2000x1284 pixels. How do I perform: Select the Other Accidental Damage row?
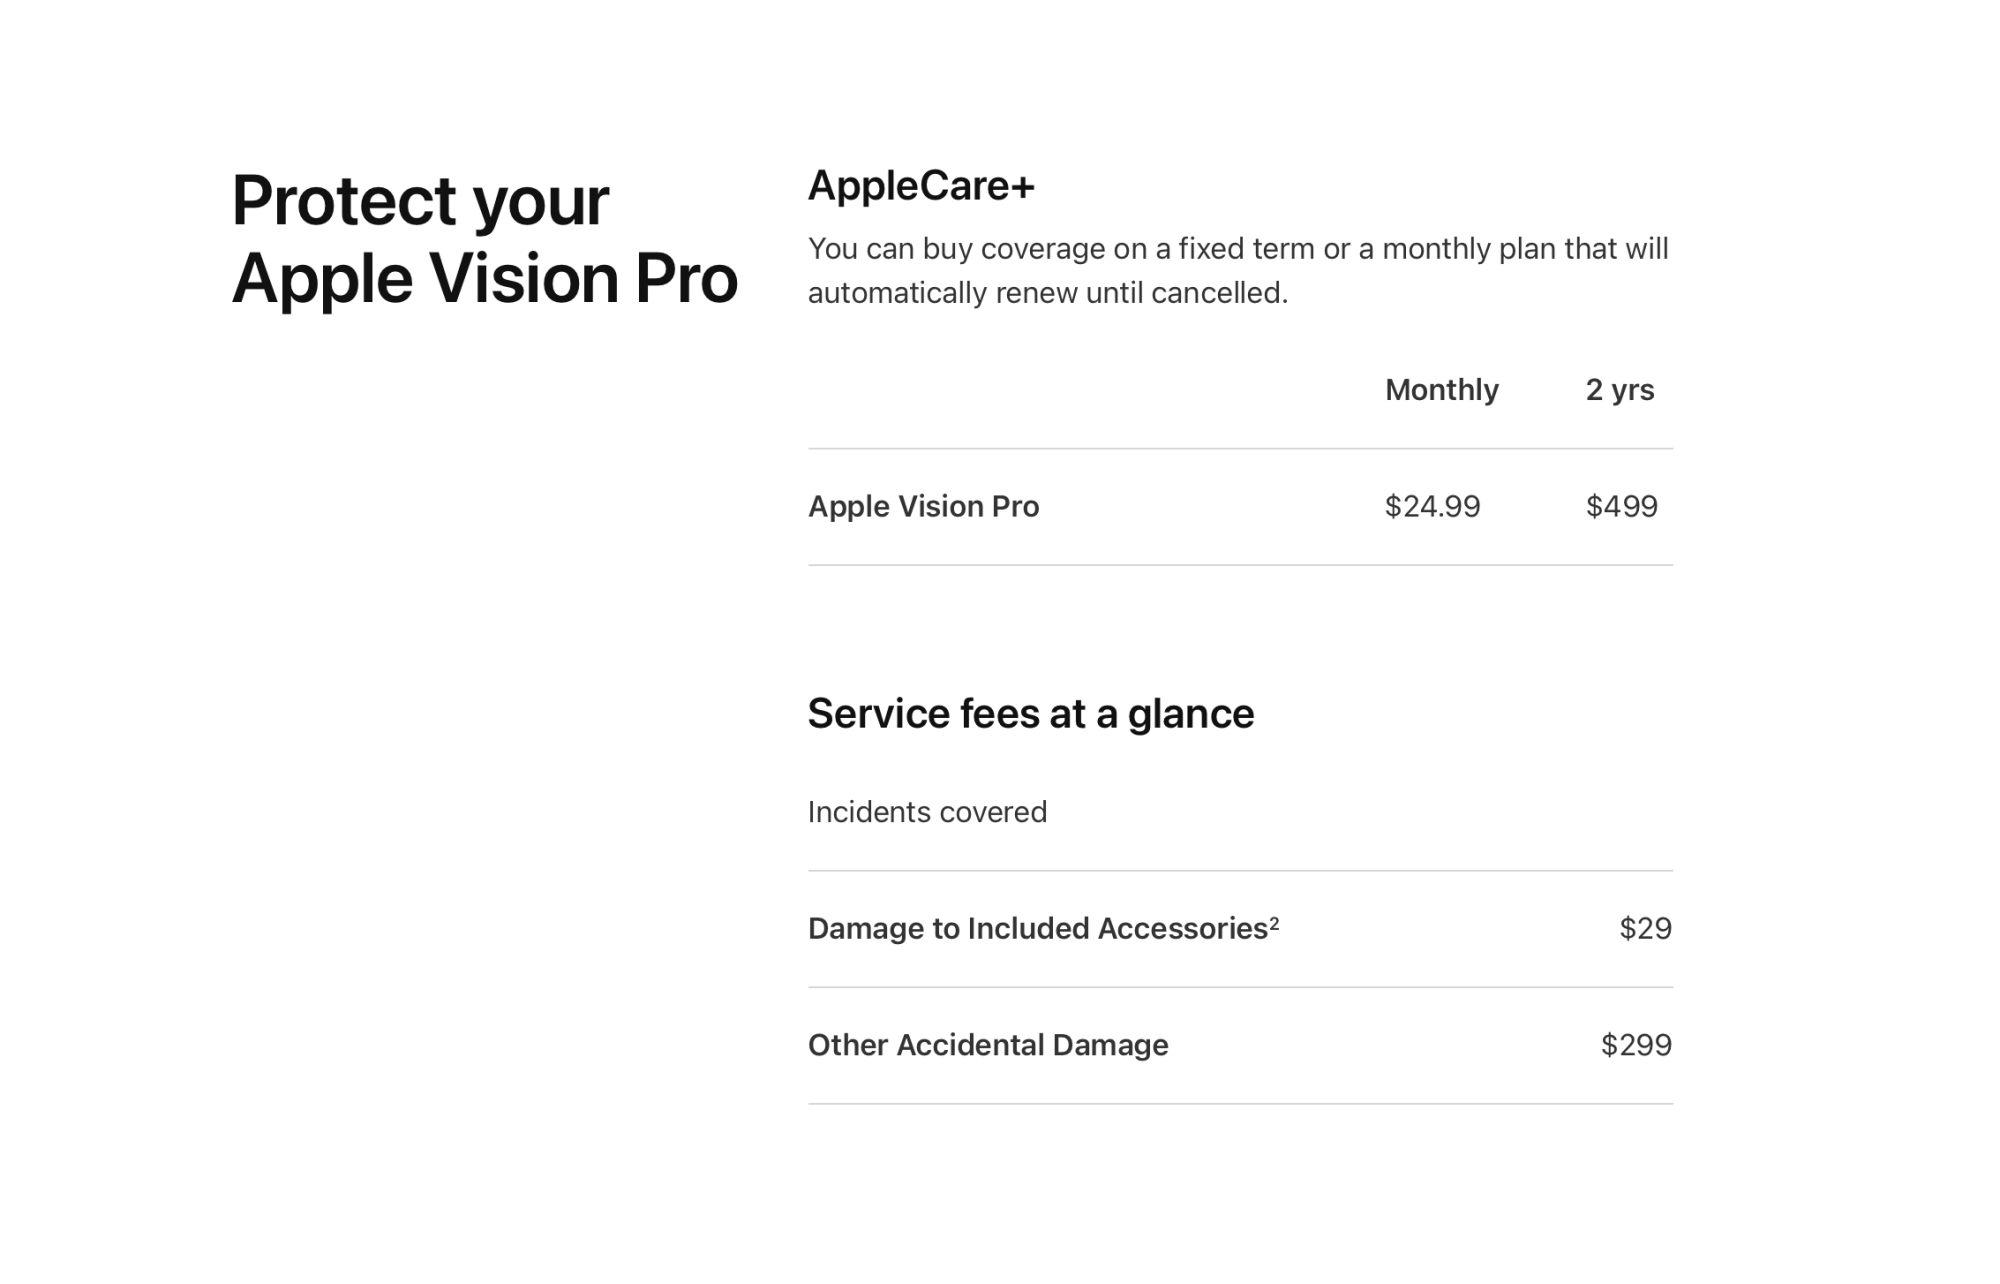pos(1240,1046)
